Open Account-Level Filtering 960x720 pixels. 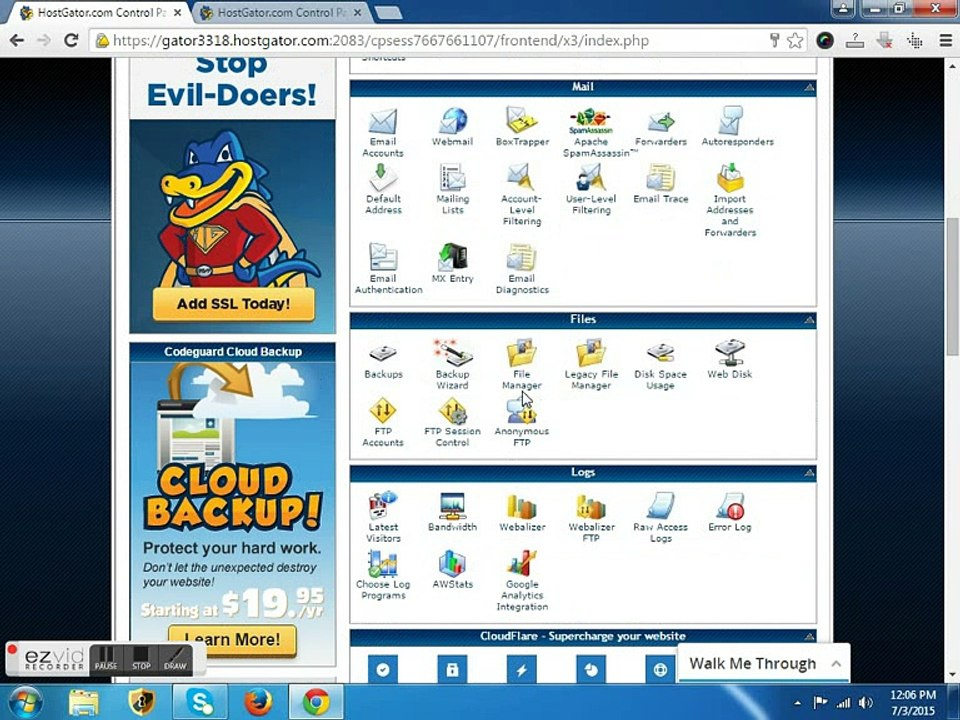[522, 195]
